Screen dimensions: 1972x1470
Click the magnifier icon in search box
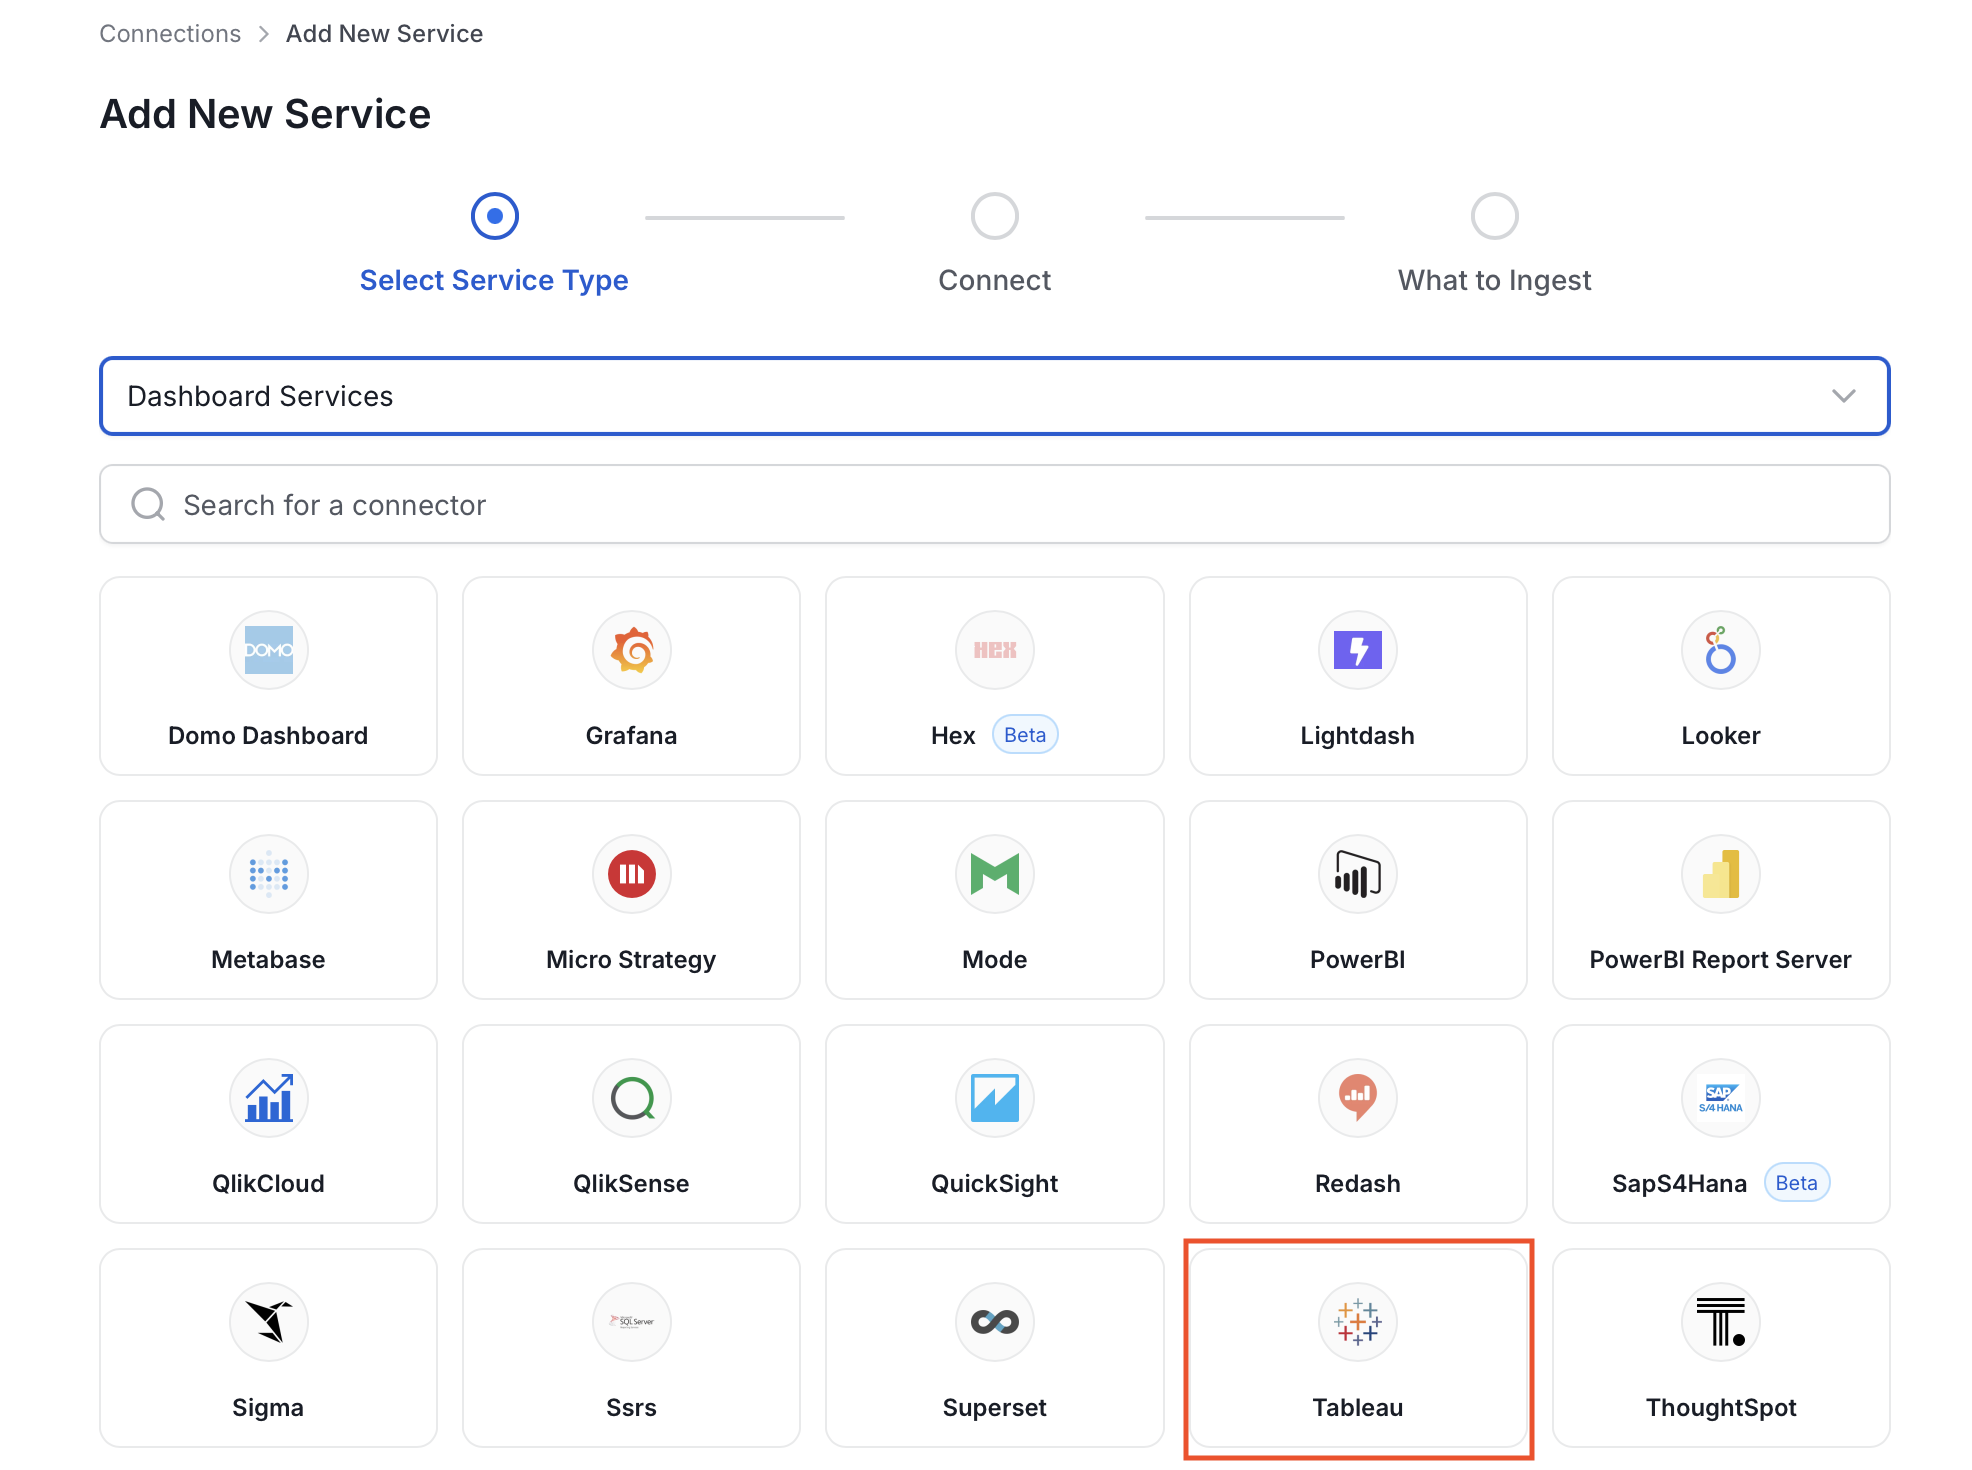tap(148, 504)
